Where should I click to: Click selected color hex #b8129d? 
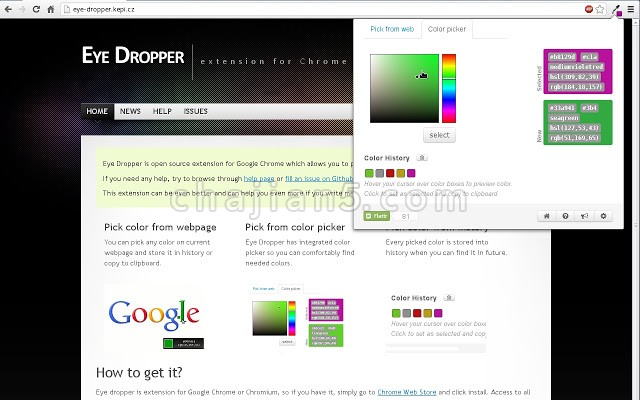(562, 57)
